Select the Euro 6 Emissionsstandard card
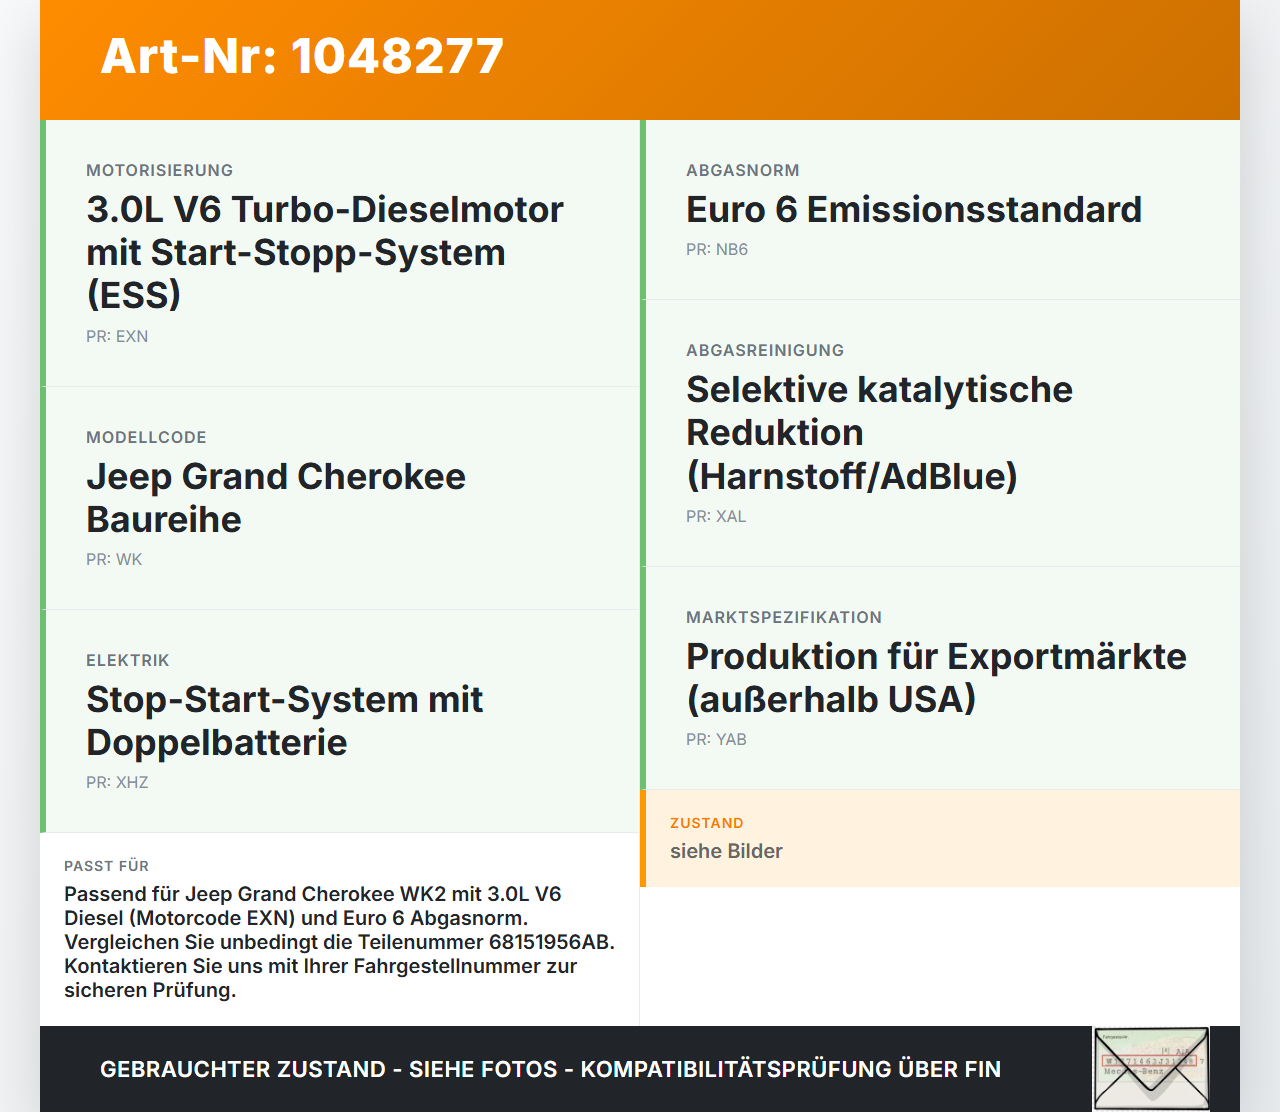This screenshot has width=1280, height=1113. [940, 210]
